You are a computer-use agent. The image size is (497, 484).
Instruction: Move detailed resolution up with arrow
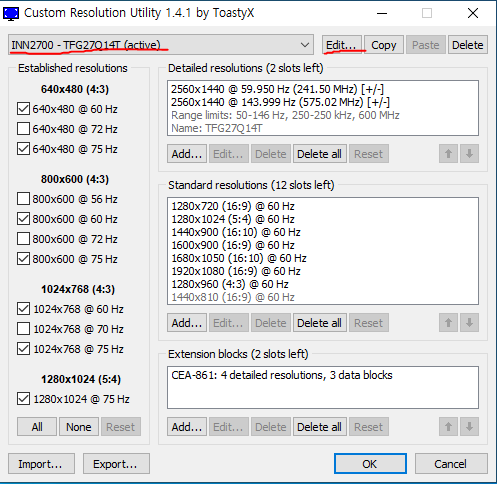[x=448, y=154]
